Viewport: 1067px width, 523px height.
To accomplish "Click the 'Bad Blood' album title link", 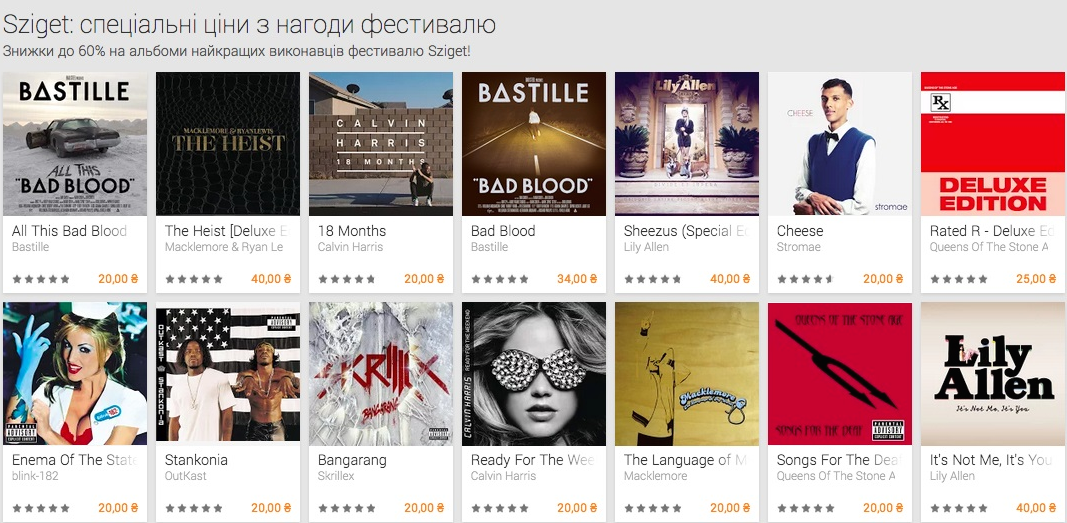I will 503,231.
